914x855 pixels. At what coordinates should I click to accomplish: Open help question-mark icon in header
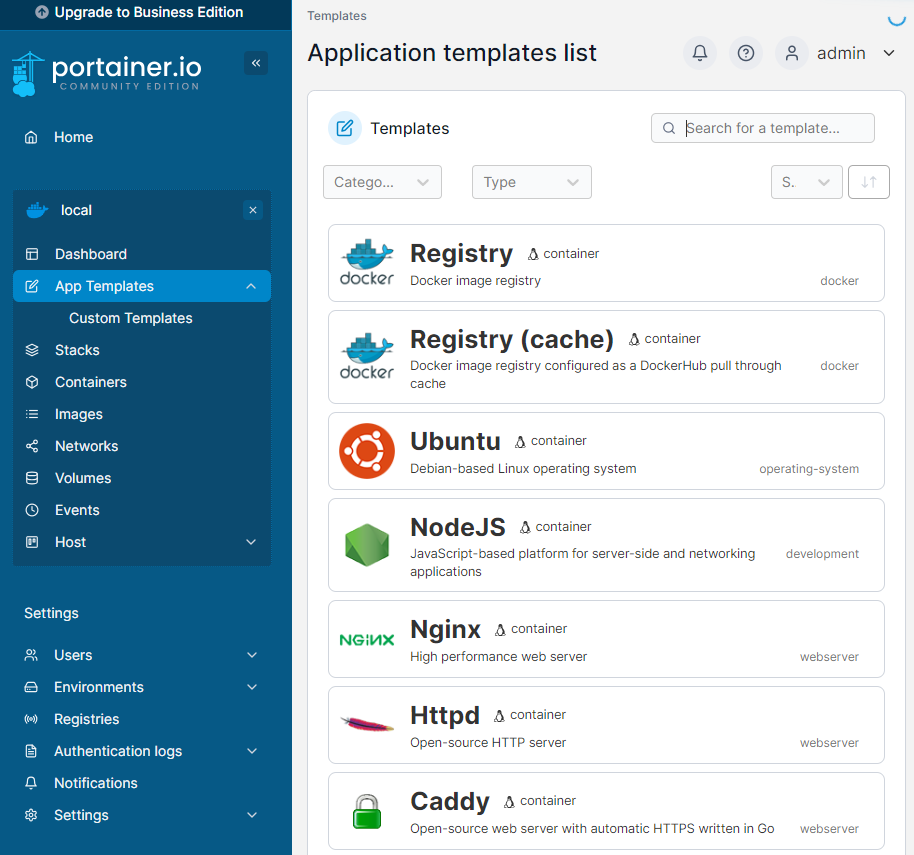pyautogui.click(x=746, y=53)
